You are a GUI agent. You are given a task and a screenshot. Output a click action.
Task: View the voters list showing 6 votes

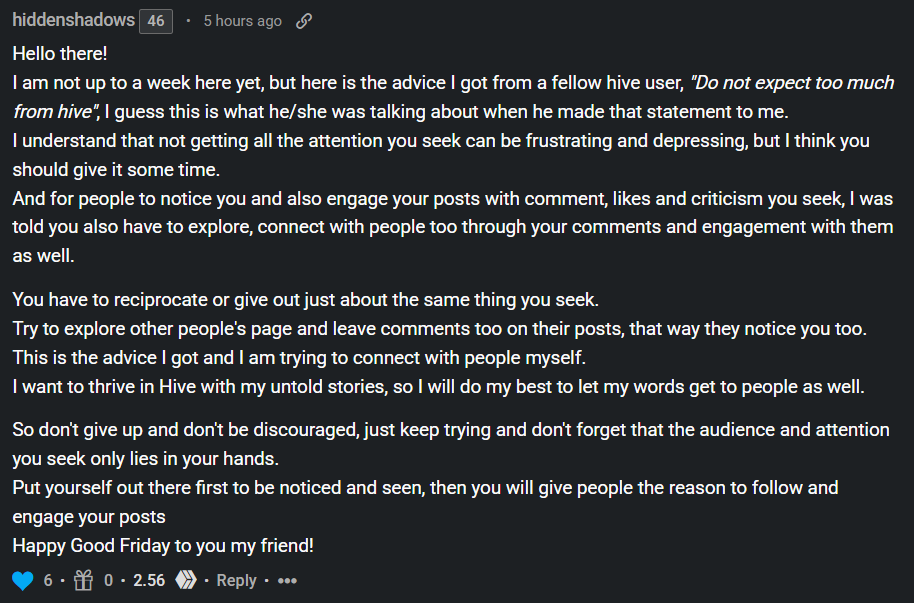(48, 580)
